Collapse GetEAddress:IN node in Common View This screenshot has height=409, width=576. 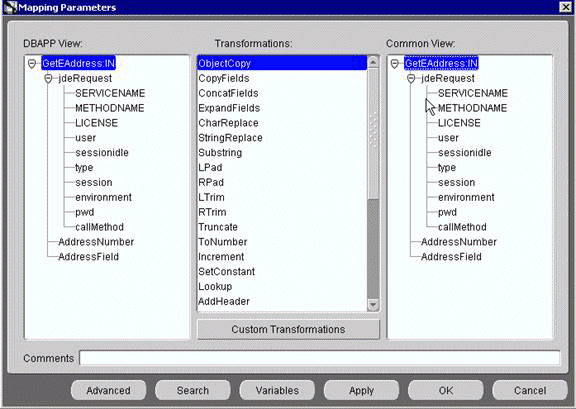click(395, 64)
